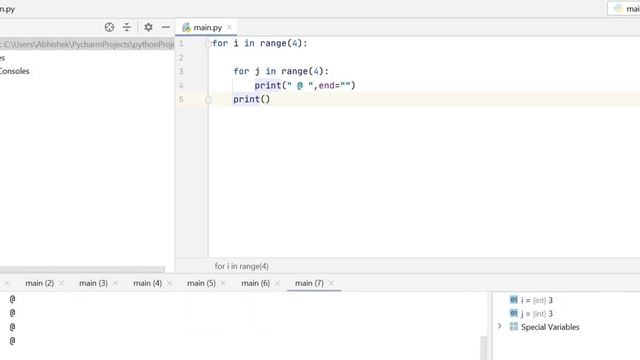Place cursor on 'for j in range(4):' line
Screen dimensions: 640x360
click(281, 71)
